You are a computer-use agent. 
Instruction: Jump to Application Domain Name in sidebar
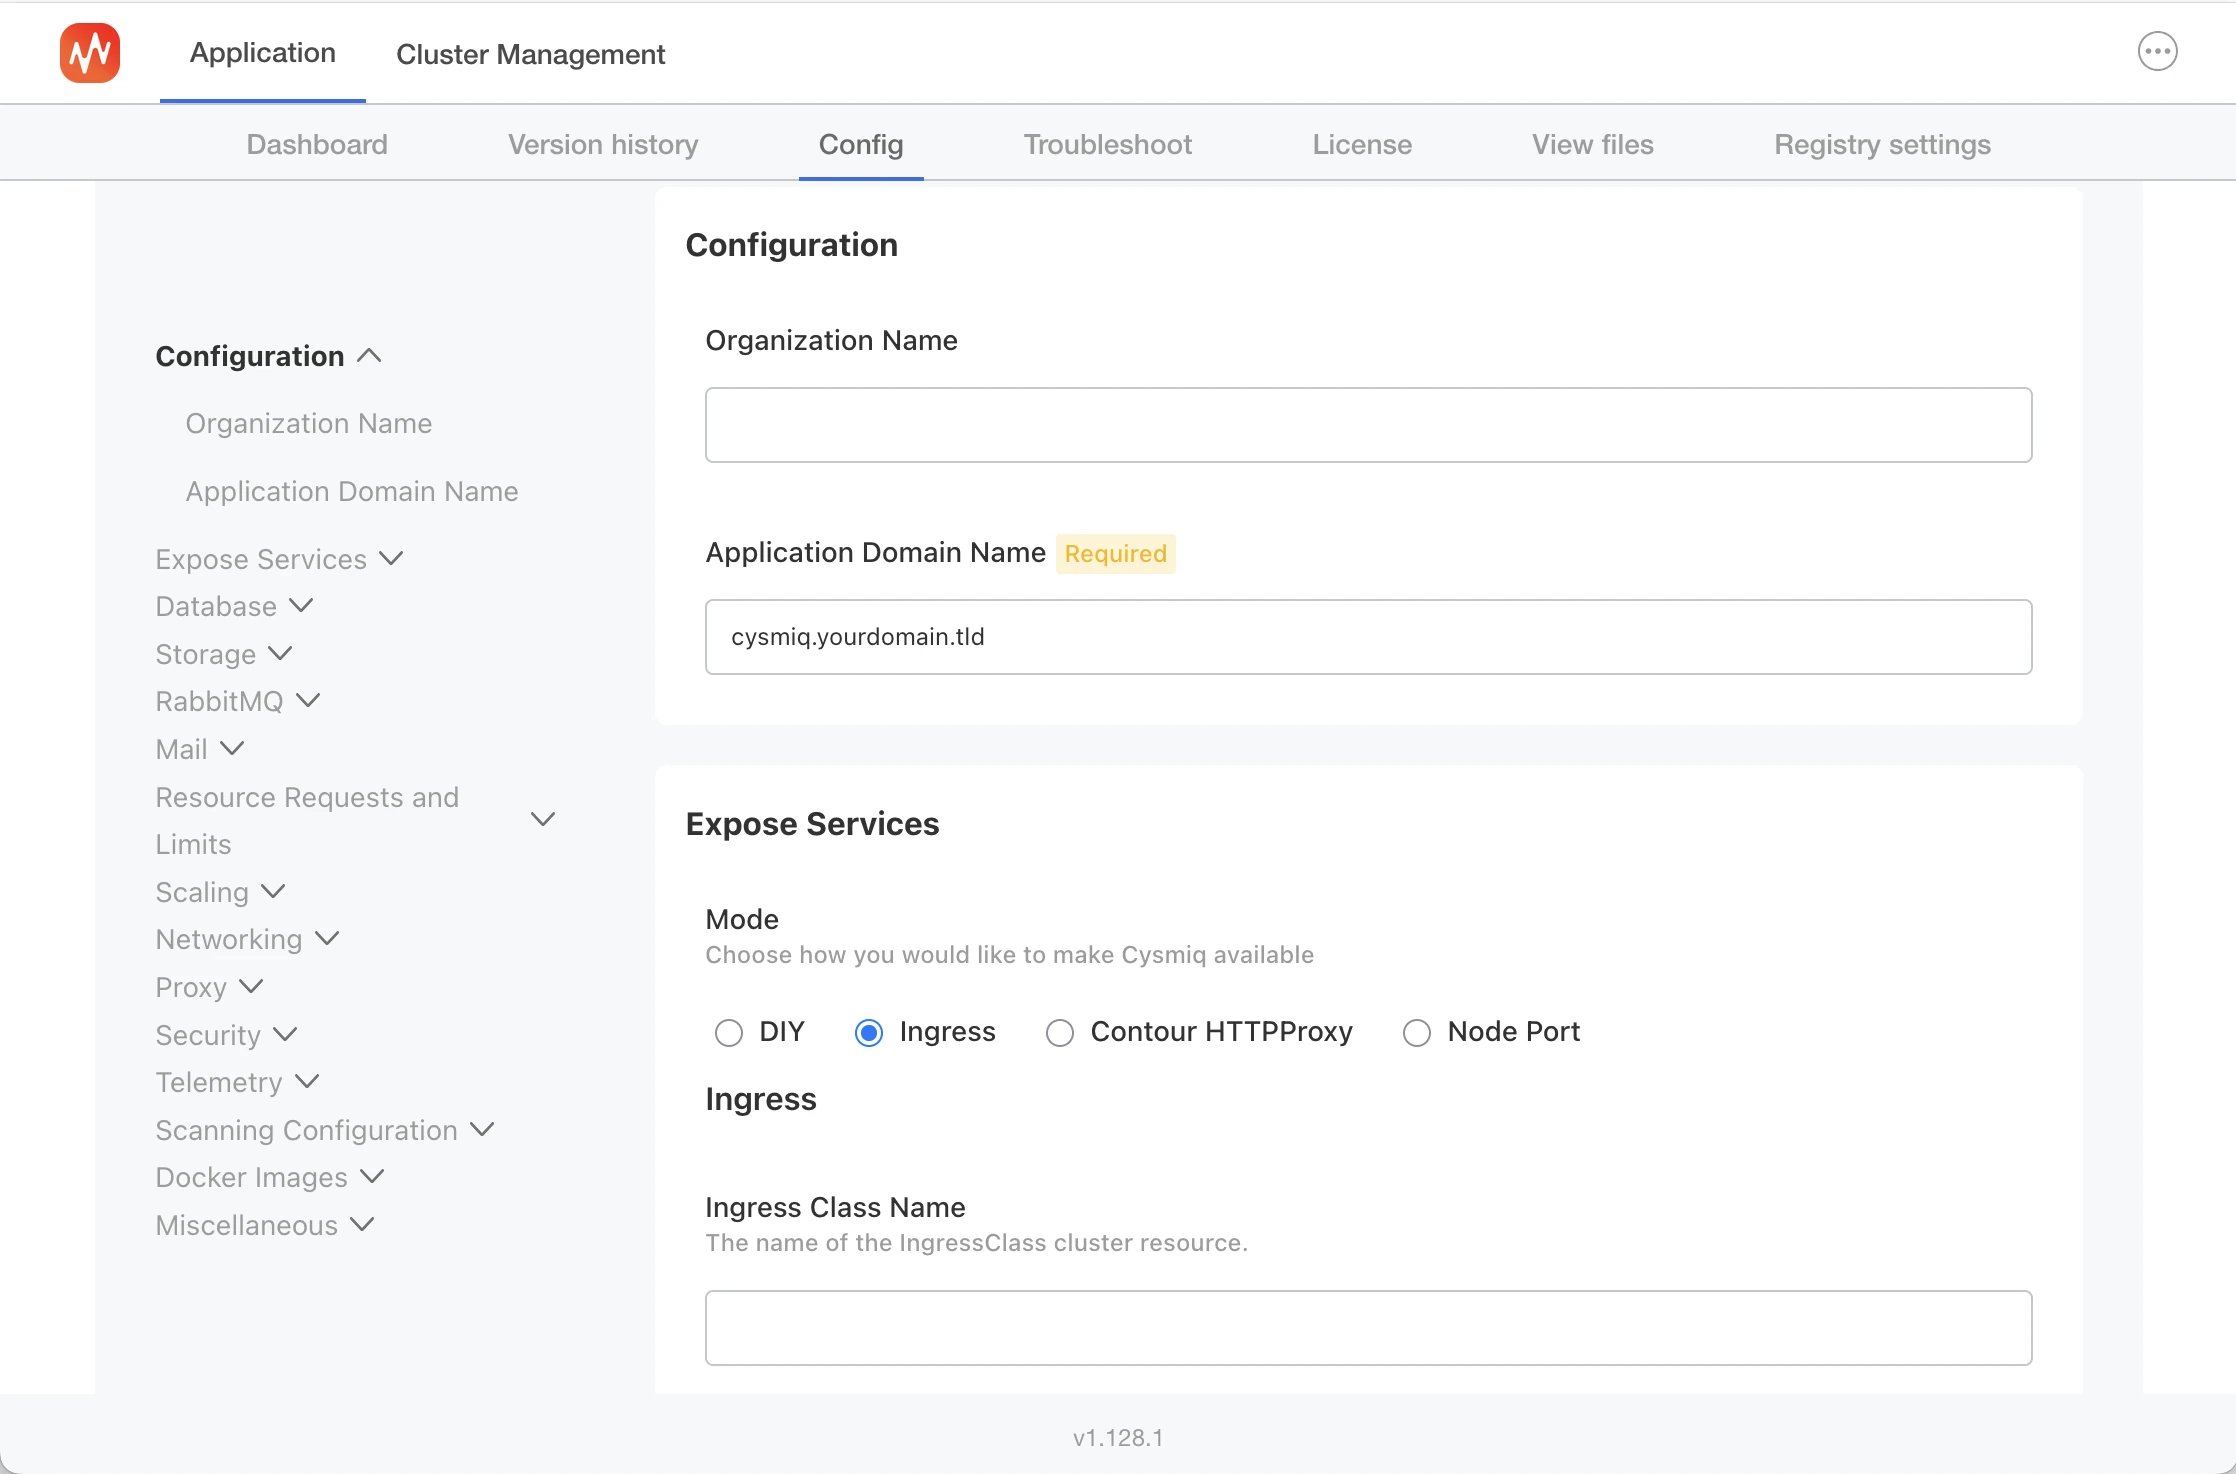[x=352, y=491]
